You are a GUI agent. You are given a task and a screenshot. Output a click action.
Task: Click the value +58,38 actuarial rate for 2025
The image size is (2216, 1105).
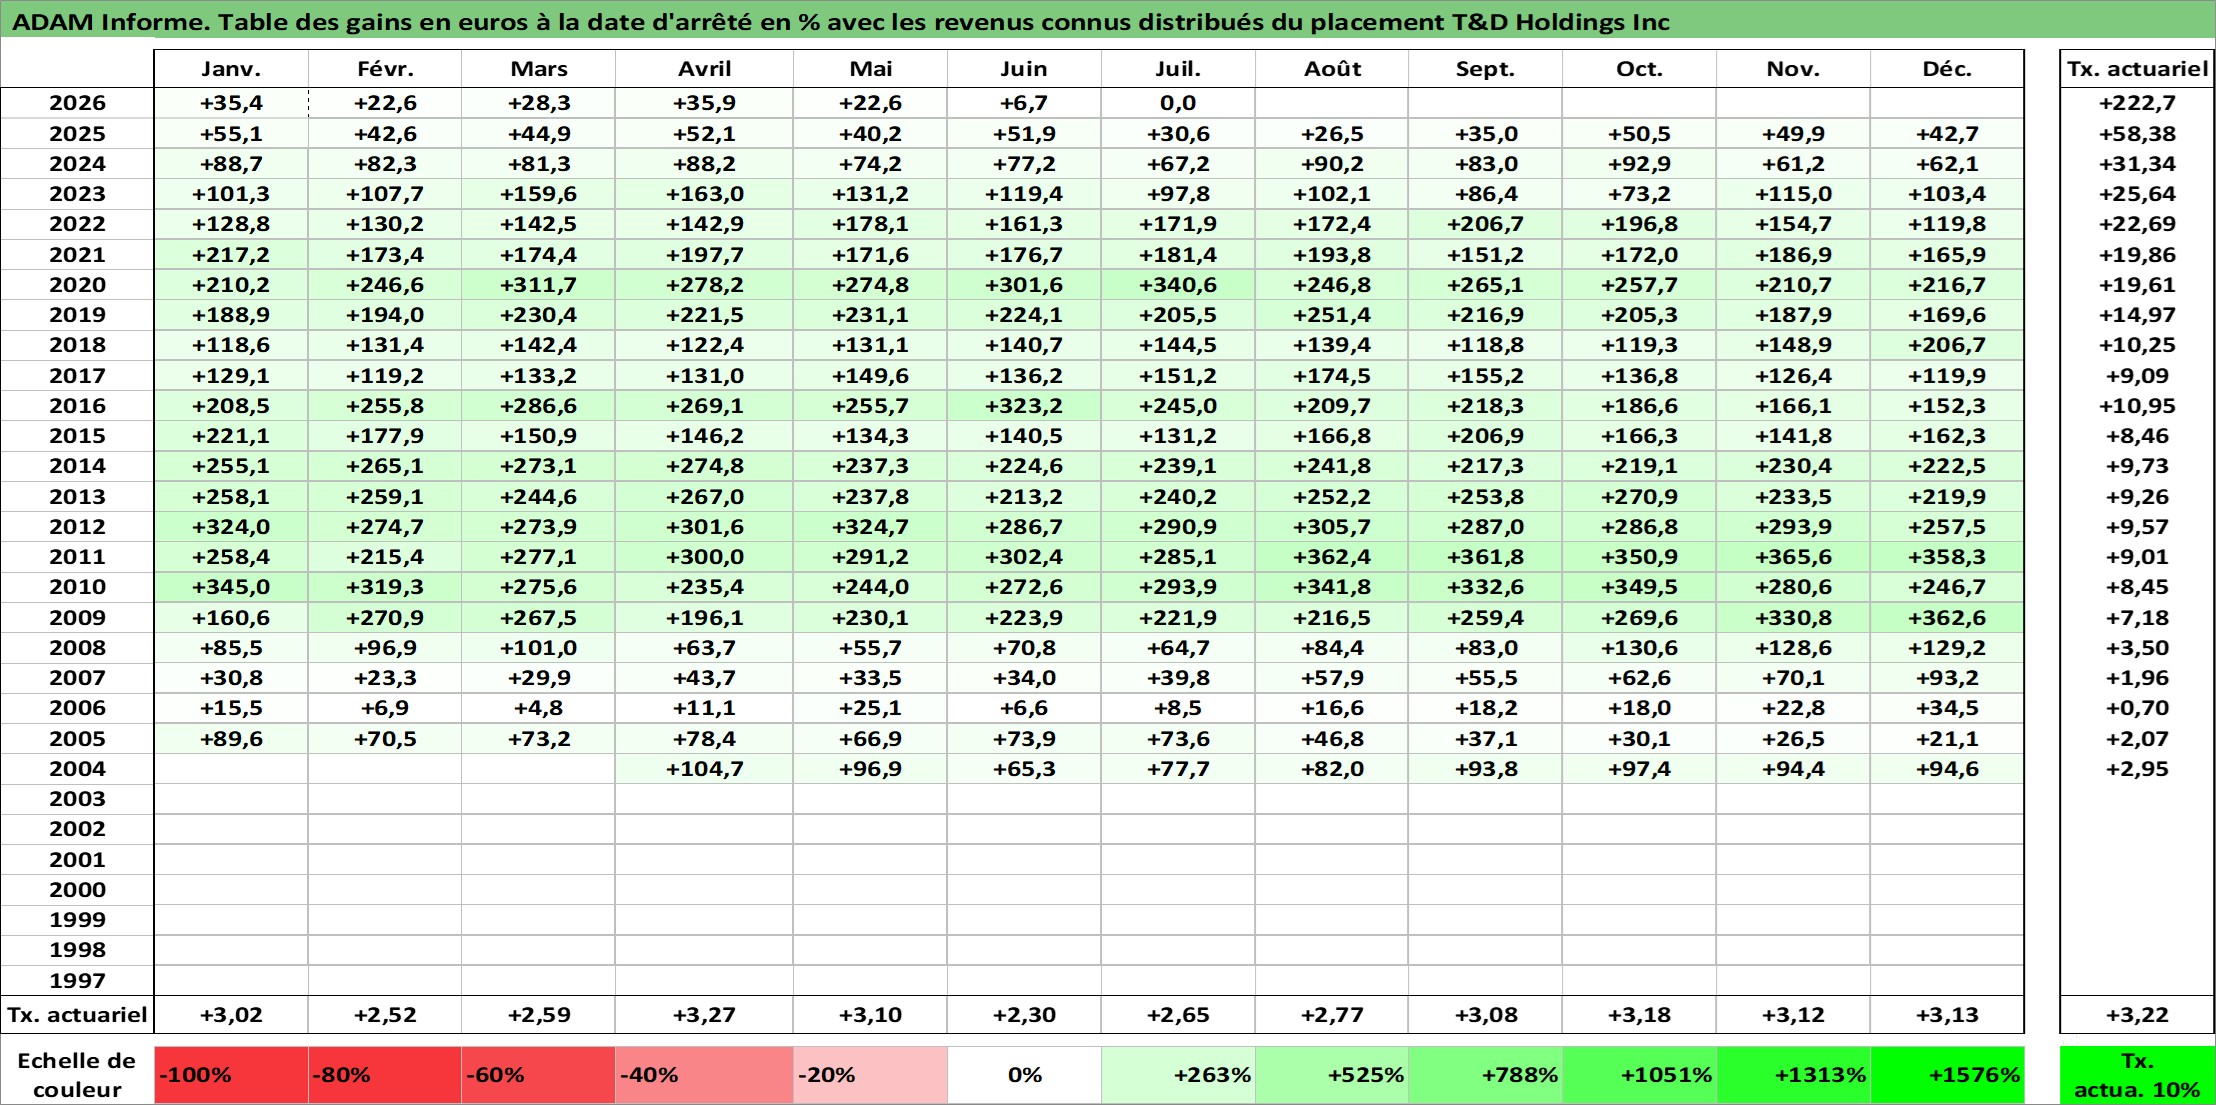[2137, 134]
